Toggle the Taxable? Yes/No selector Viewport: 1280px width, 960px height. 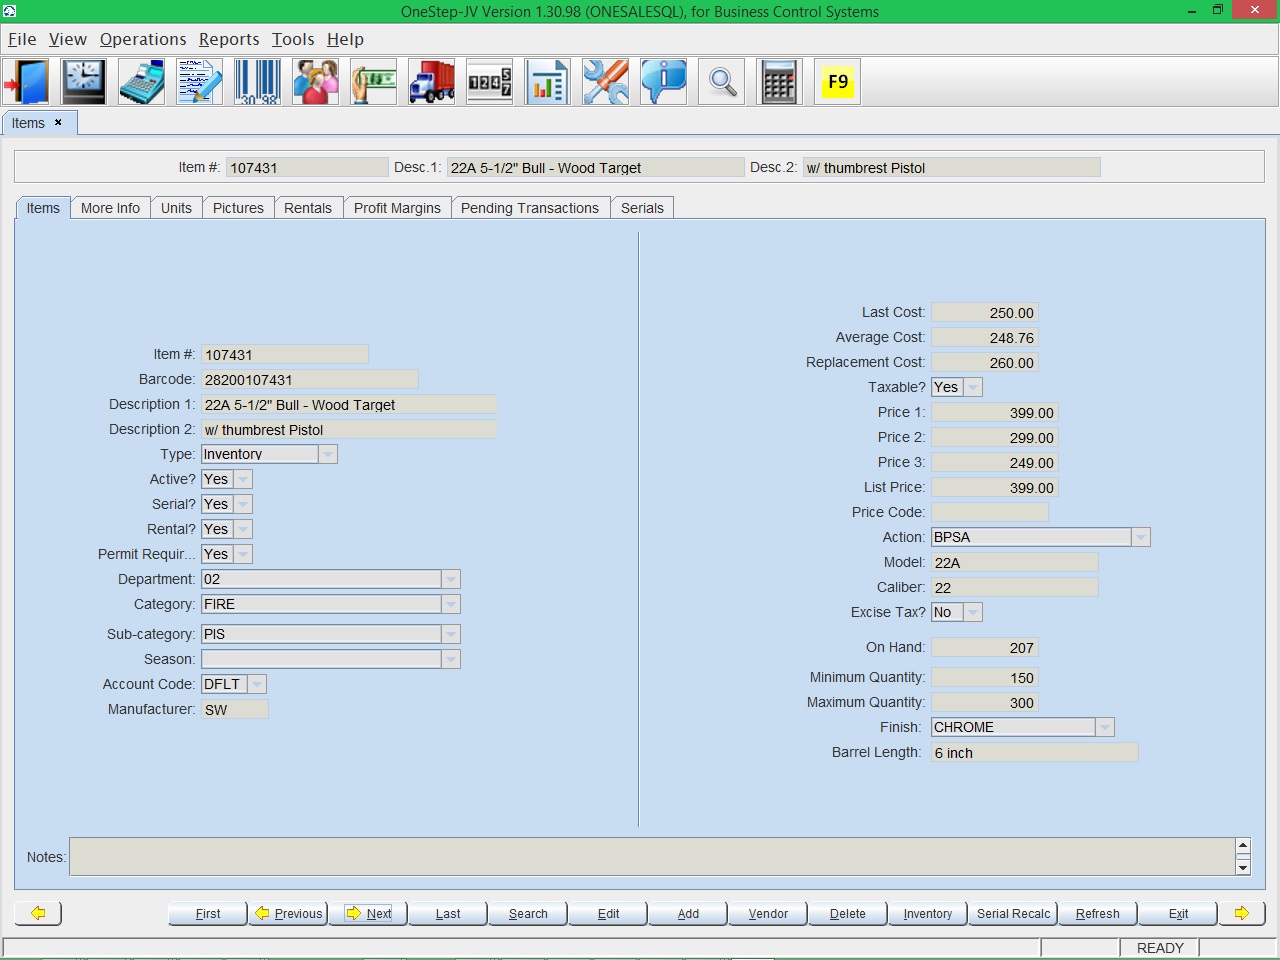pyautogui.click(x=972, y=387)
